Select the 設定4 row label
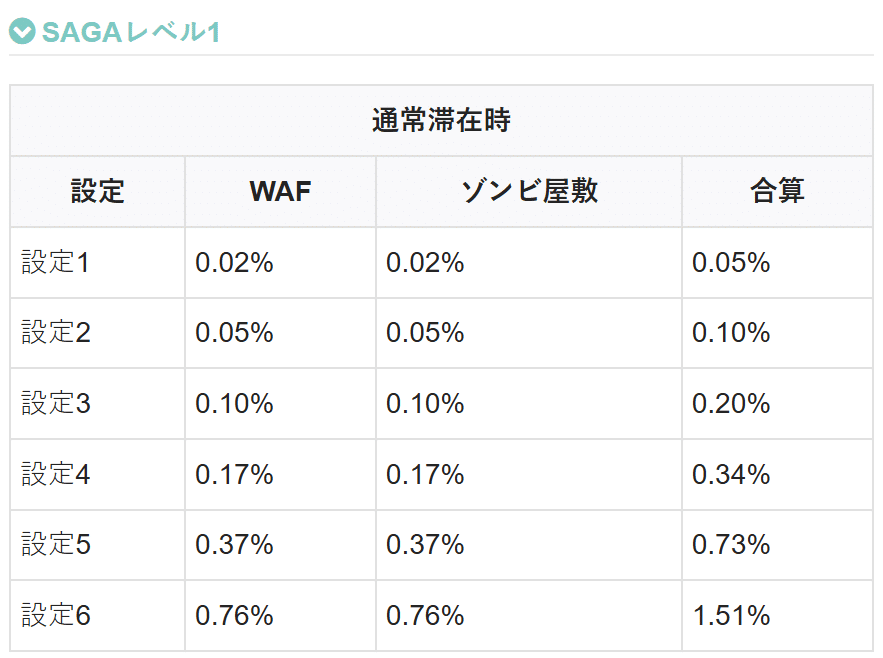 55,474
